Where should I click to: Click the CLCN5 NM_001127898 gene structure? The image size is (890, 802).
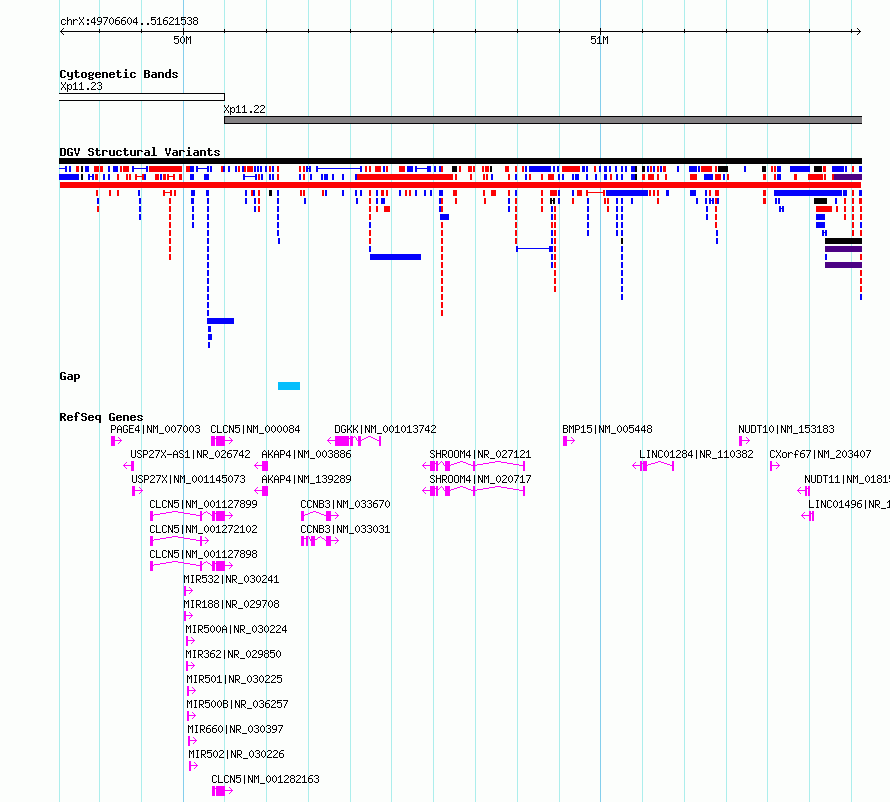[x=192, y=566]
